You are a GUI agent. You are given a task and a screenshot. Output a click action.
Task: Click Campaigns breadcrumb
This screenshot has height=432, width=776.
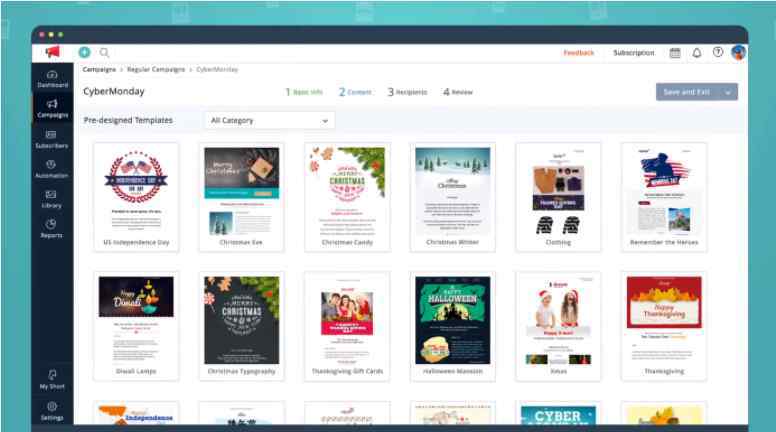click(x=99, y=69)
